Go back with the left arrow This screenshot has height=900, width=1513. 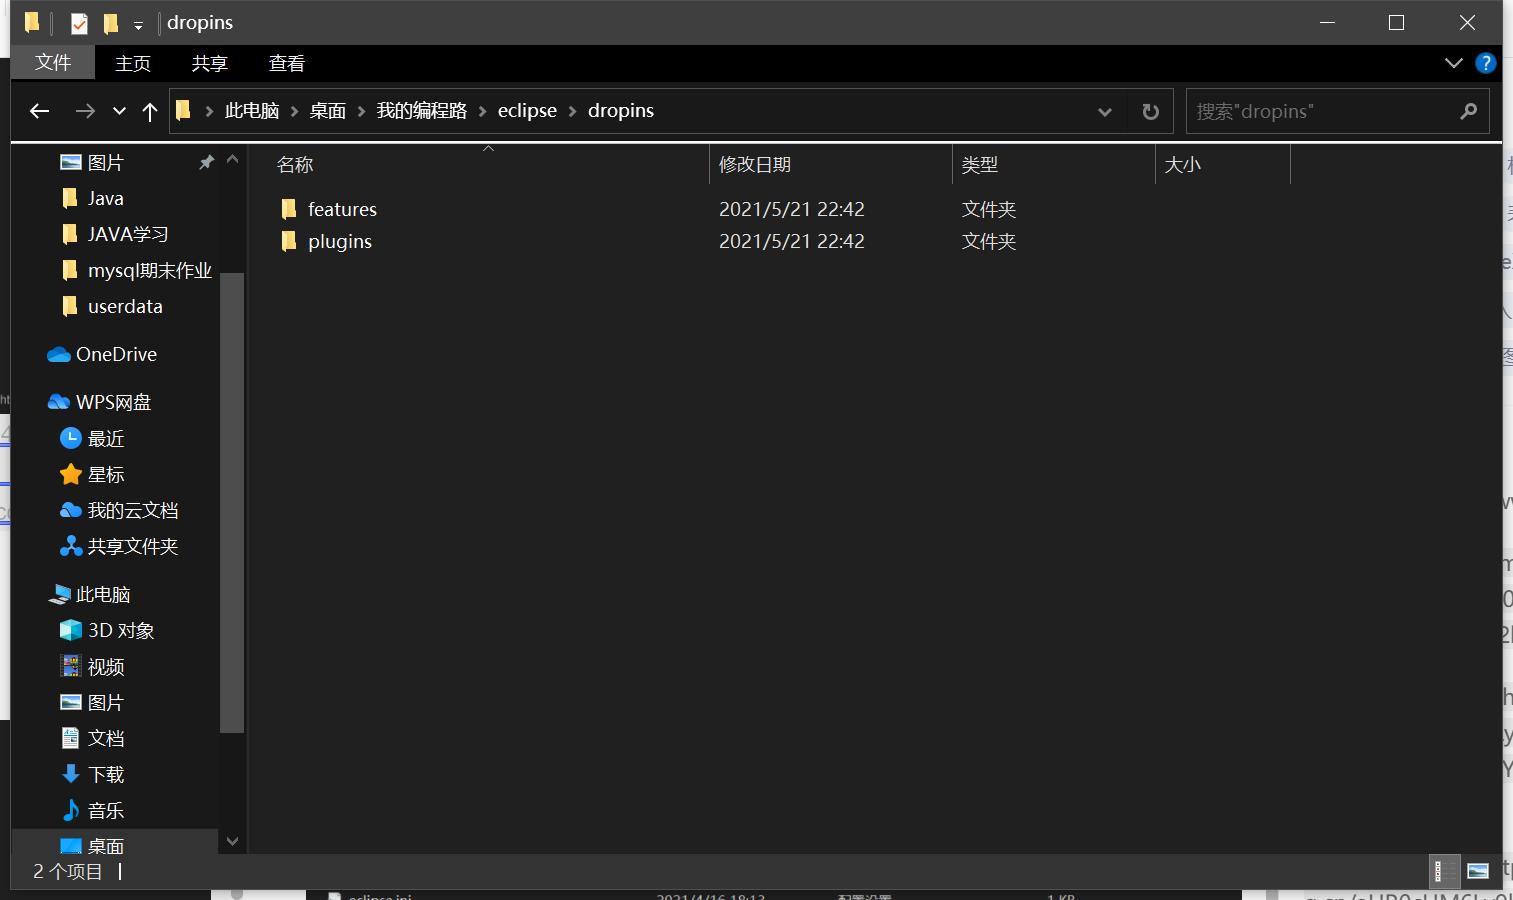tap(40, 111)
